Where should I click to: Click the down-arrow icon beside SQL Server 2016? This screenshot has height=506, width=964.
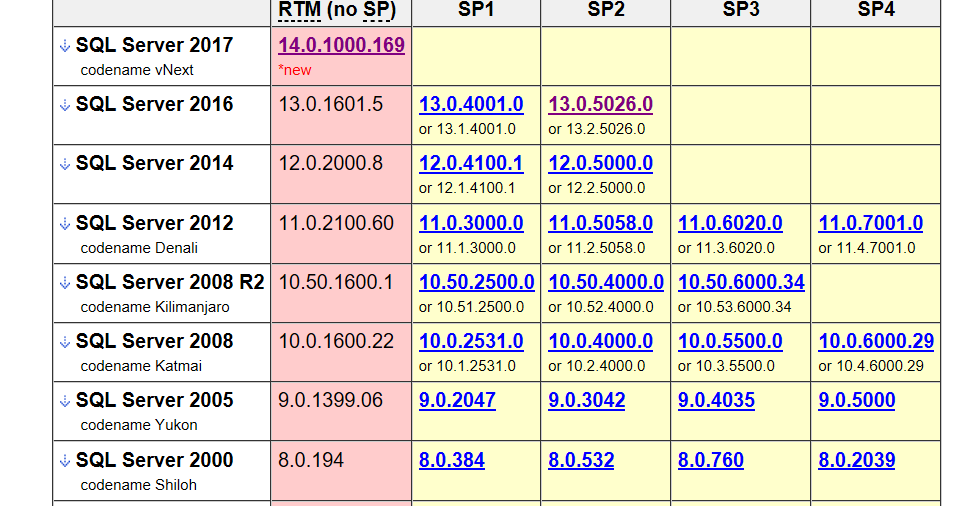tap(65, 105)
